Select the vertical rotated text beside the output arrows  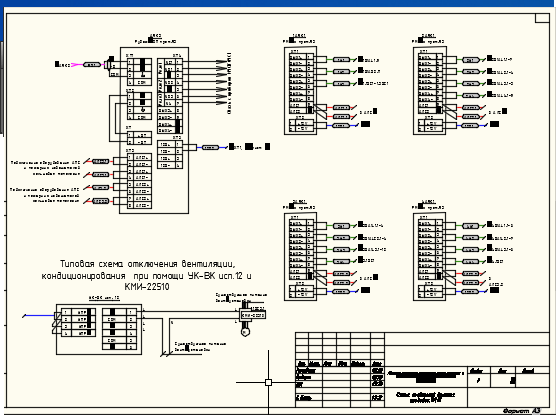230,83
